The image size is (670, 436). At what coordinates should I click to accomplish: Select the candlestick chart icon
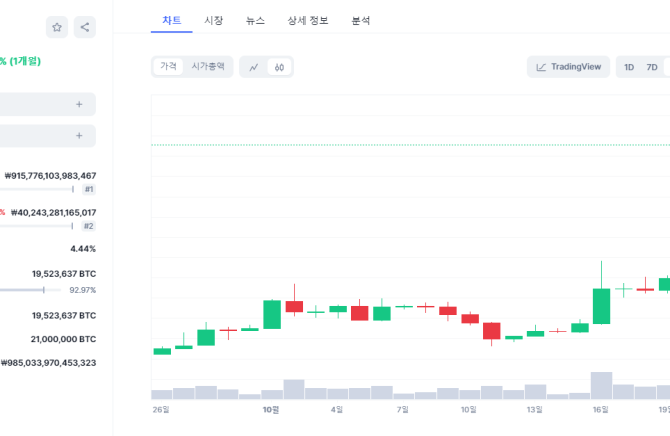click(x=279, y=67)
